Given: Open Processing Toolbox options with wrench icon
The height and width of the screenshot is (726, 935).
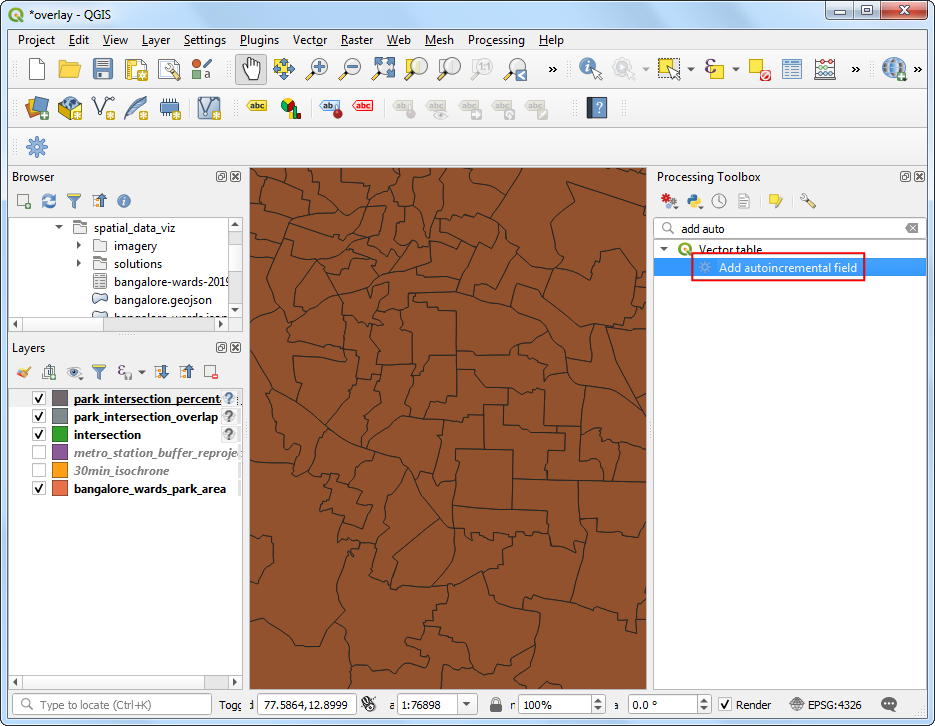Looking at the screenshot, I should 808,201.
